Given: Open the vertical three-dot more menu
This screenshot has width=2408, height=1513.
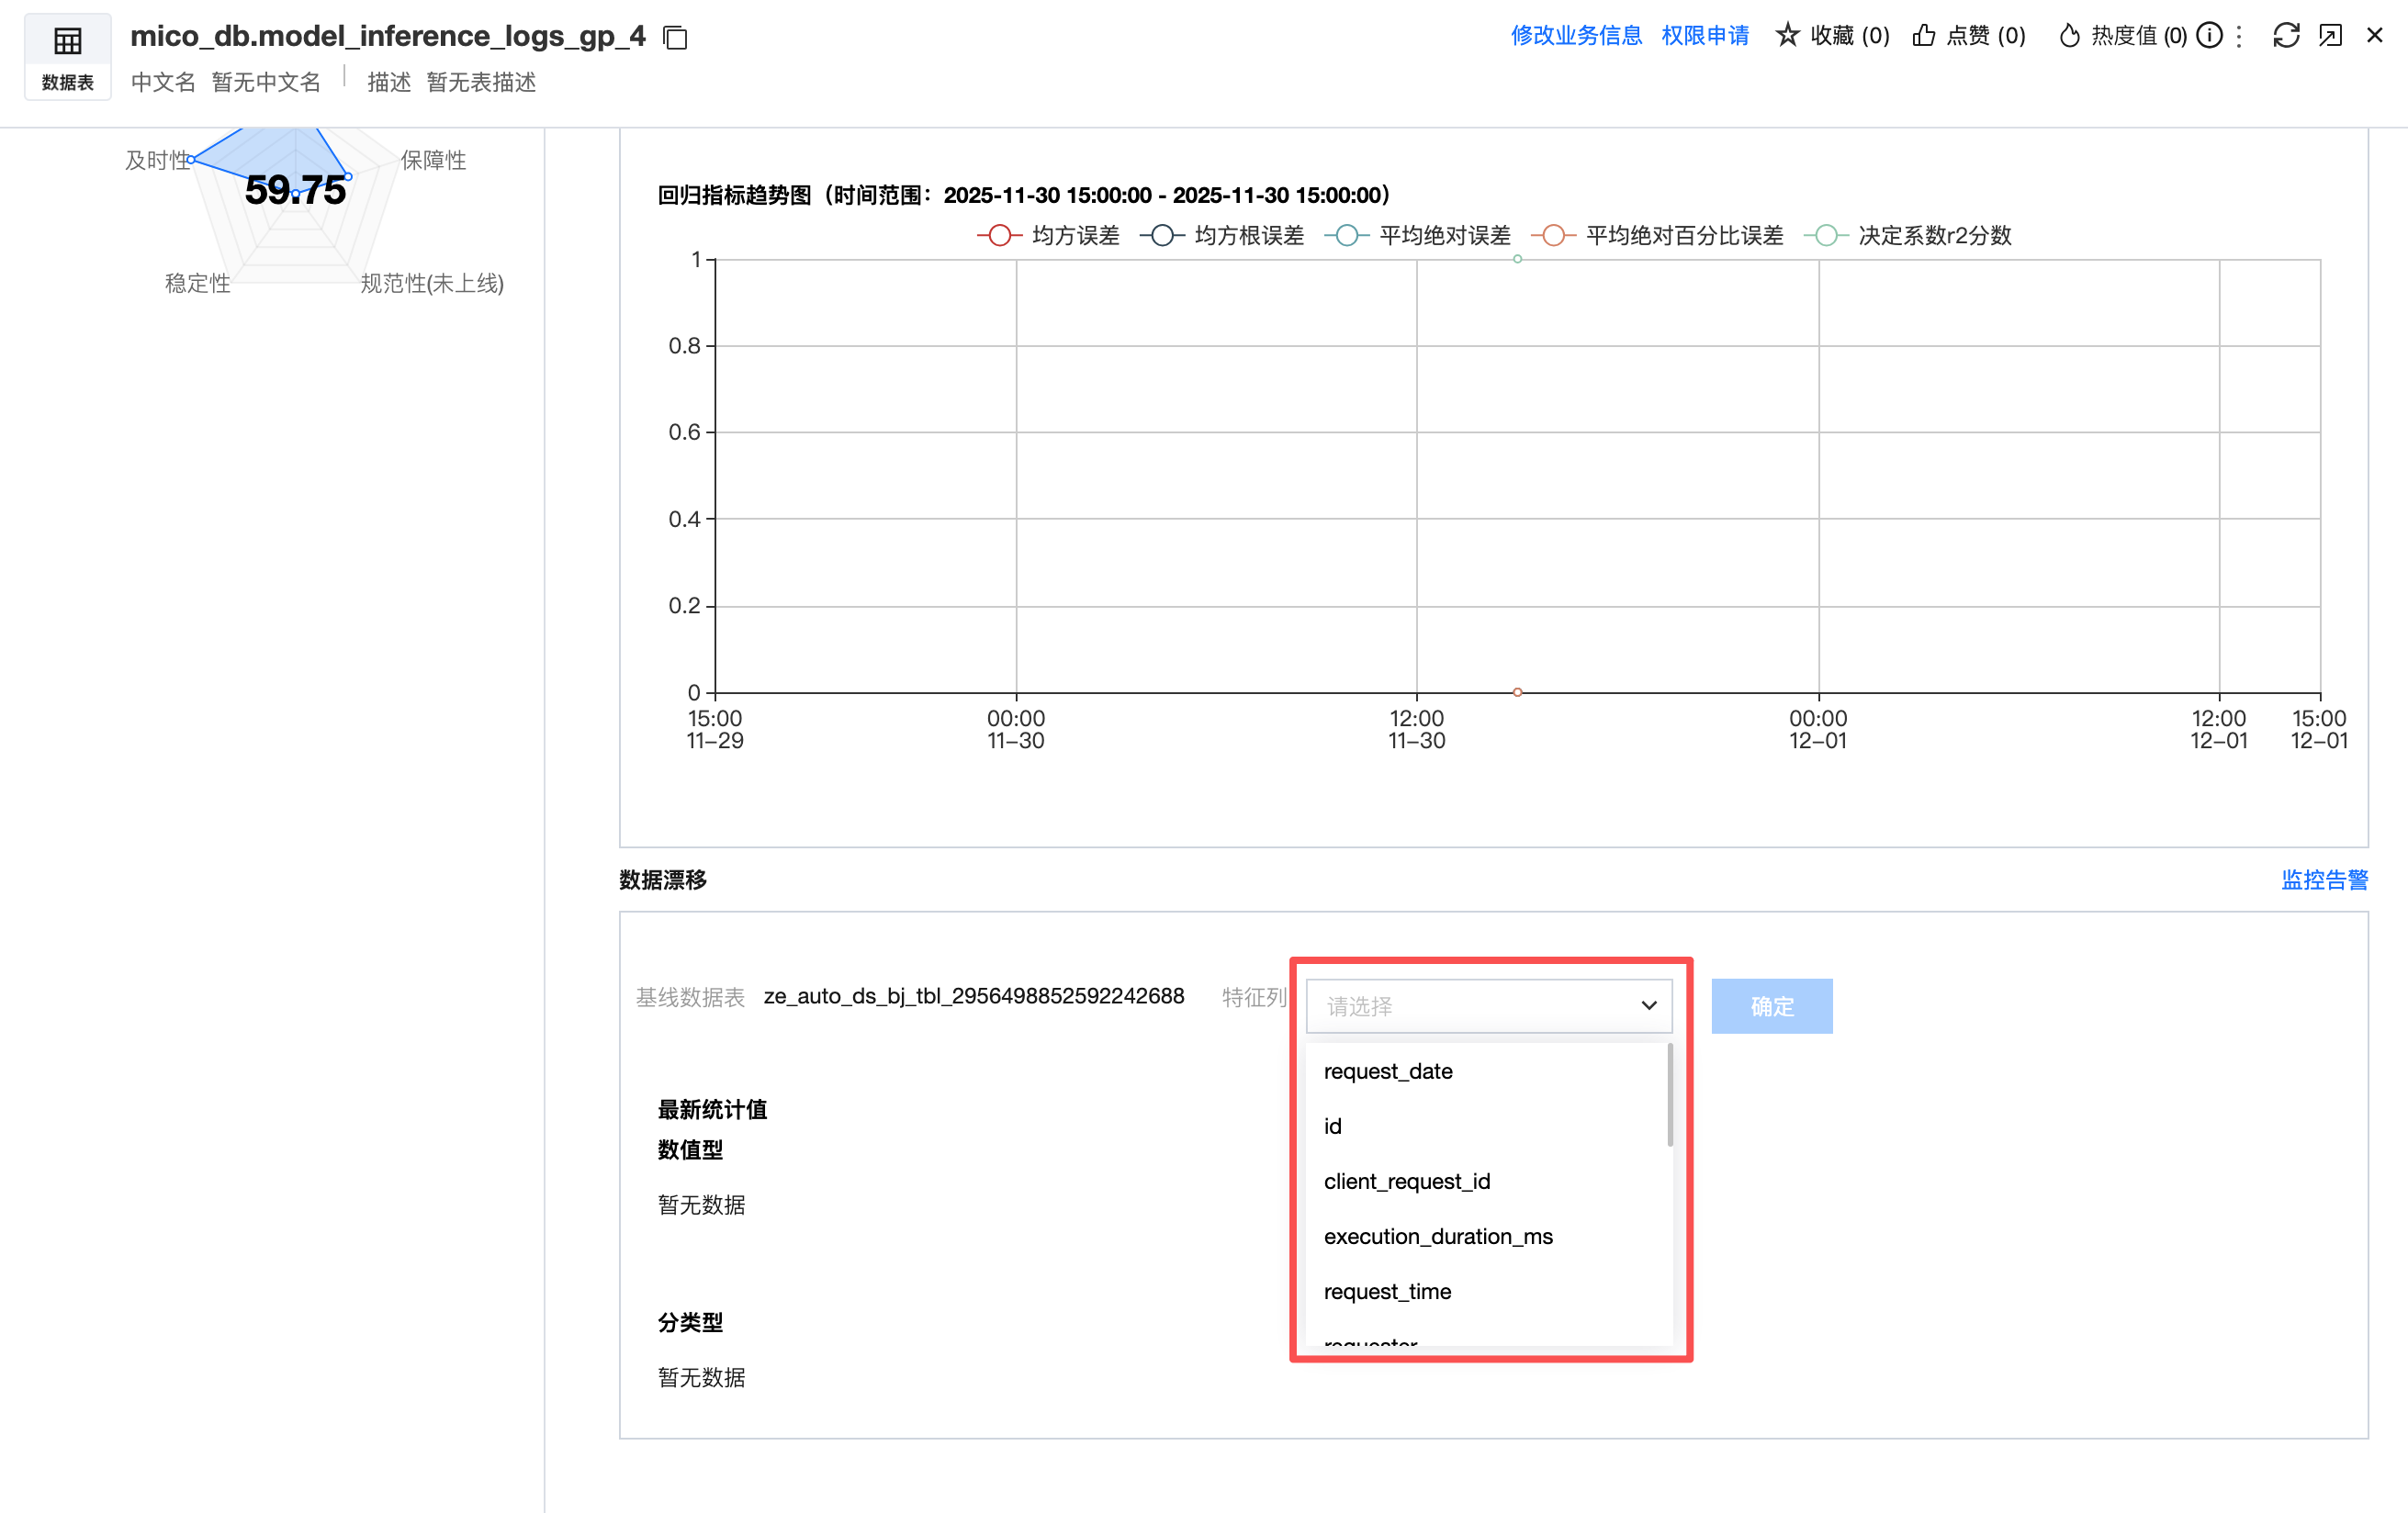Looking at the screenshot, I should (2239, 36).
